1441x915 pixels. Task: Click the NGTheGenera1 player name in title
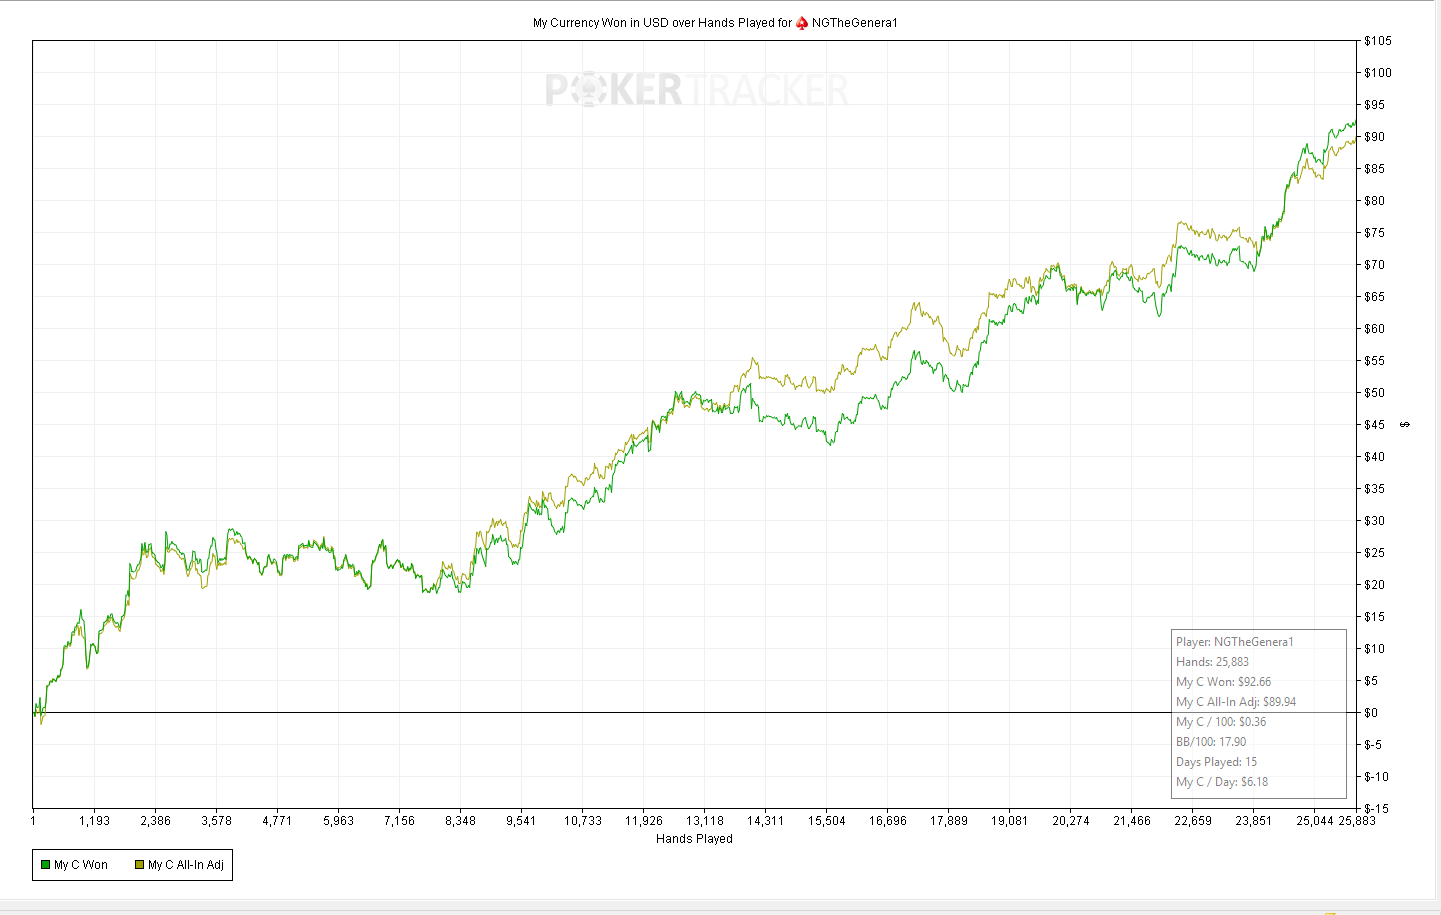pos(855,23)
